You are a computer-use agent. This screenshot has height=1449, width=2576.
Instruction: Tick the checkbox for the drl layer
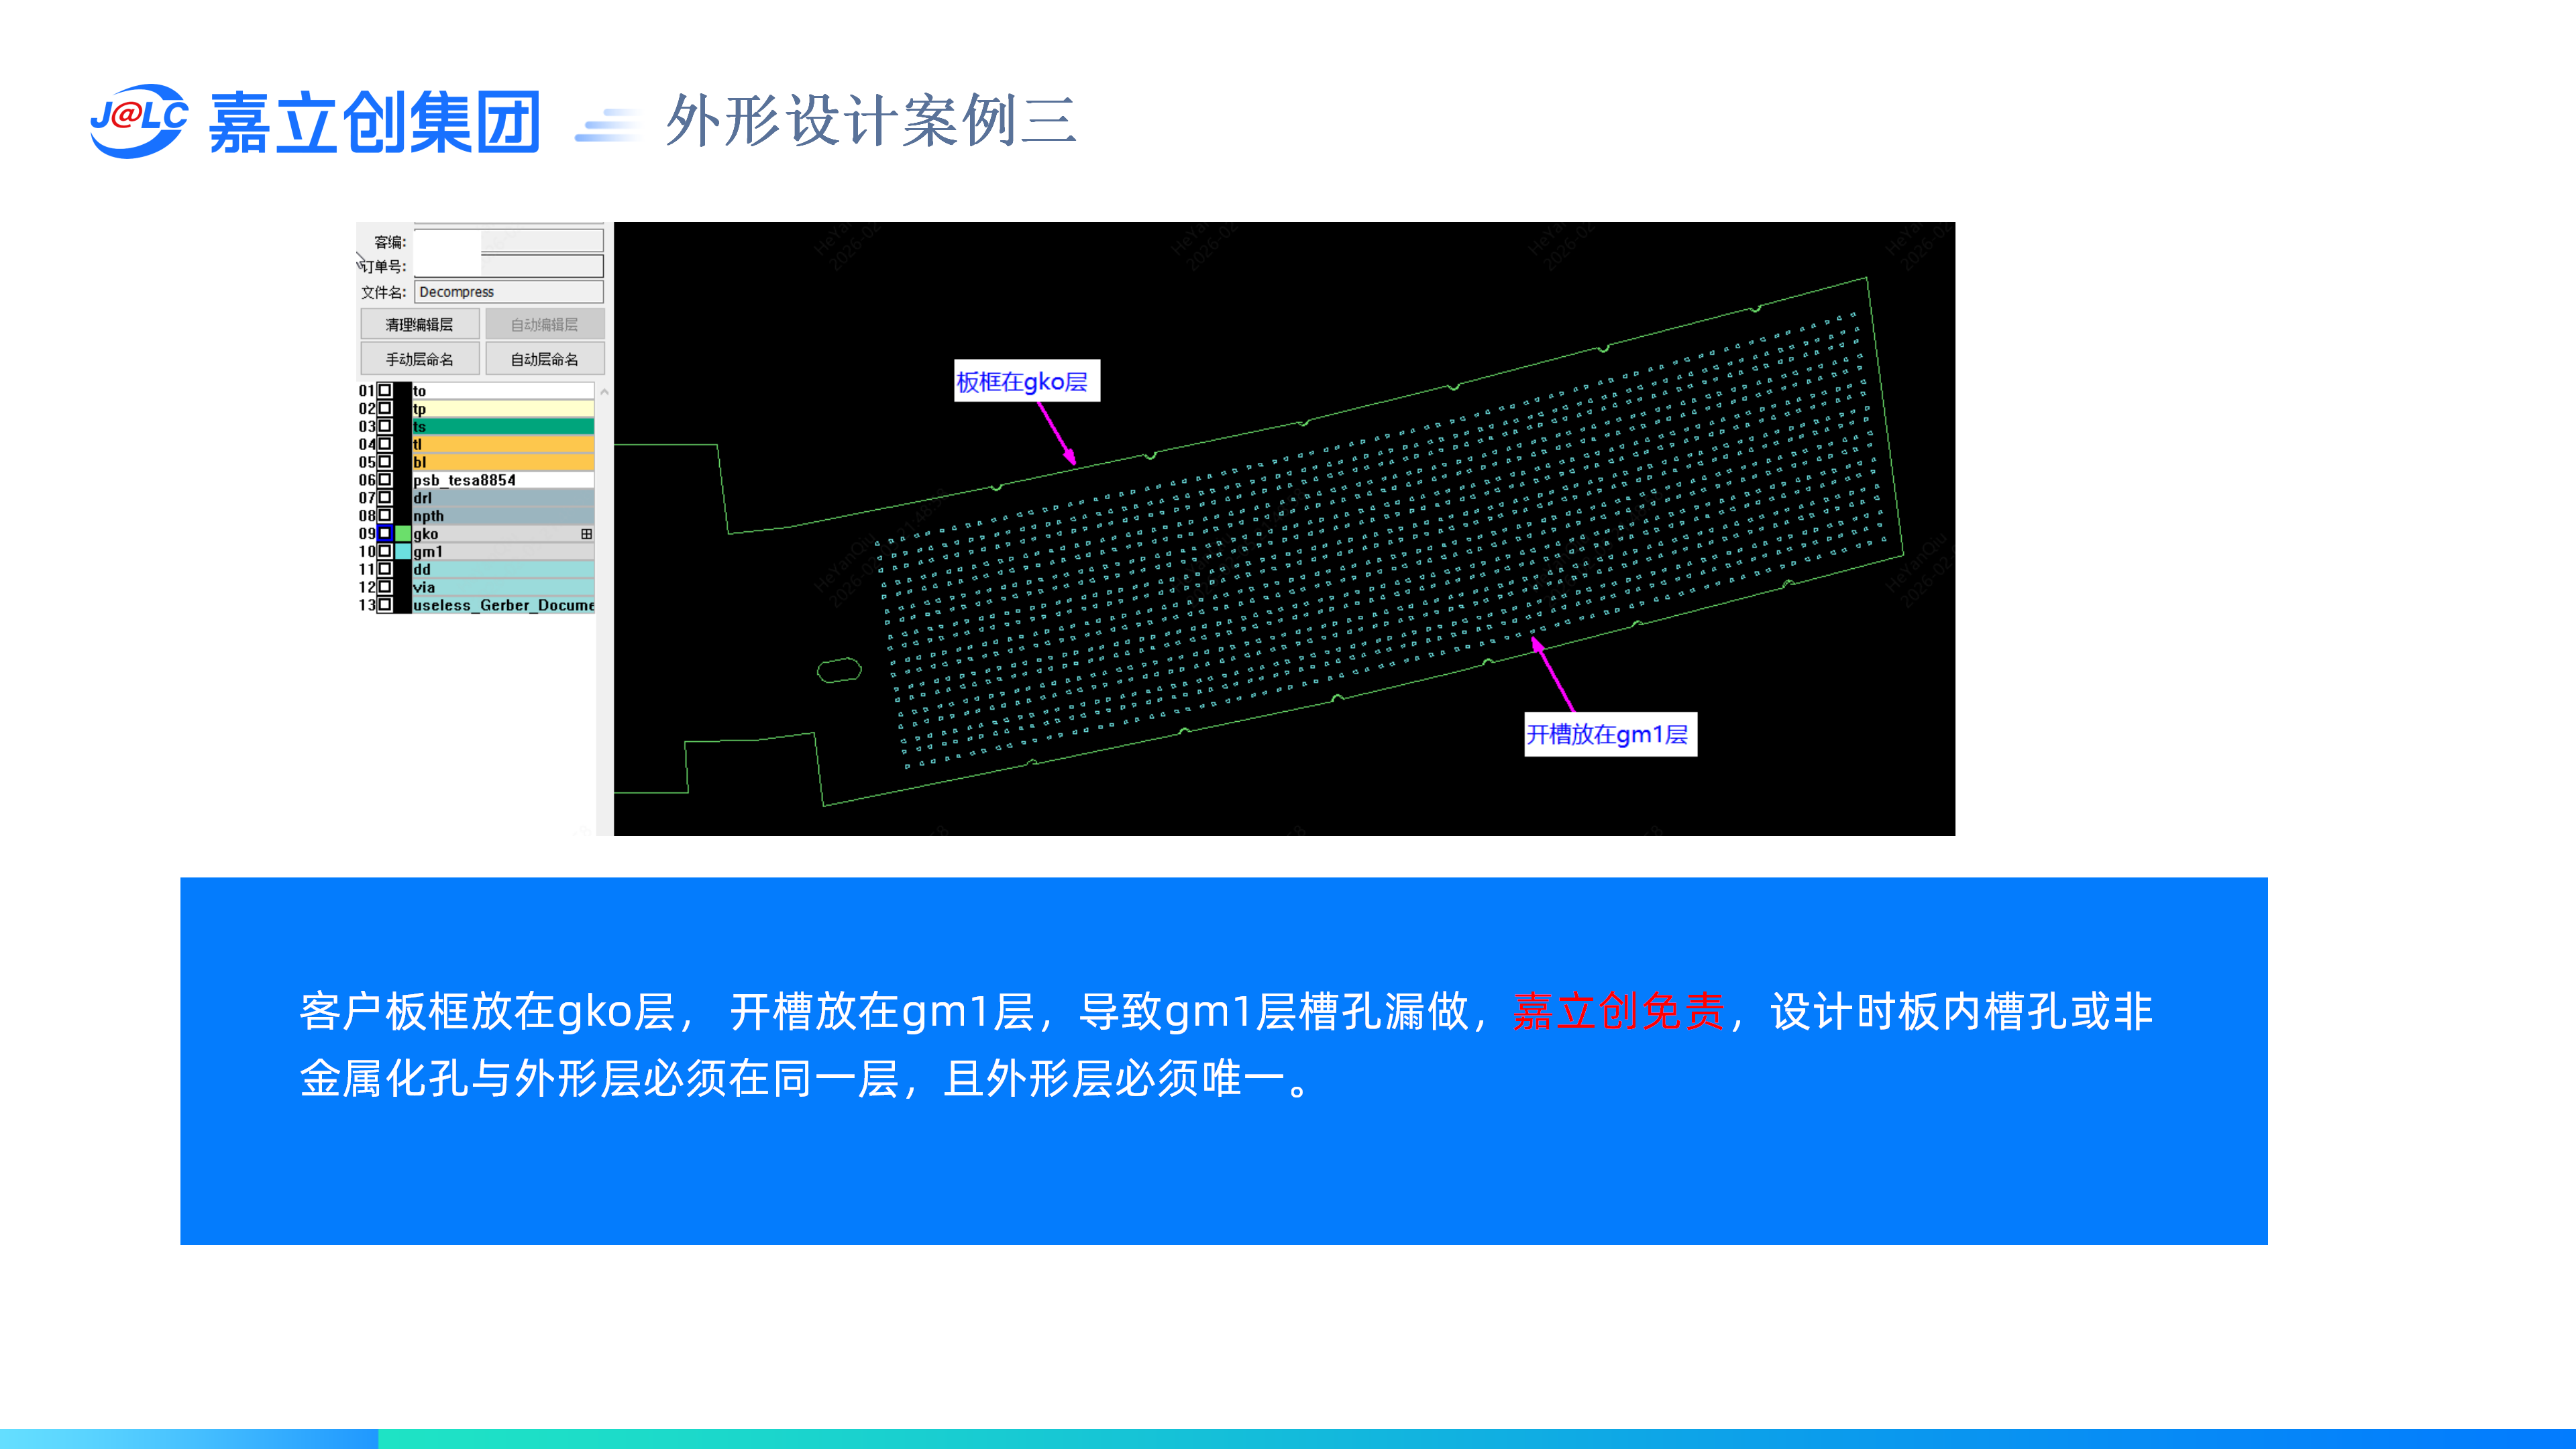pos(385,498)
